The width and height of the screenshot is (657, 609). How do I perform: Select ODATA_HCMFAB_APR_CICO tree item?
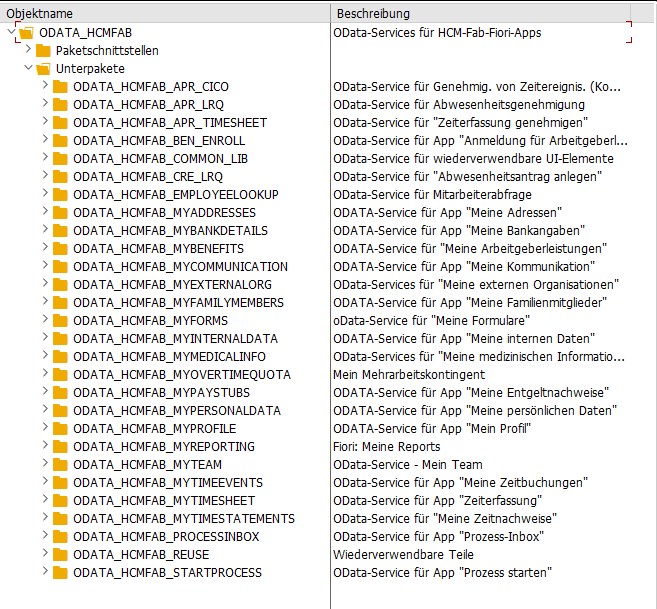click(x=151, y=87)
